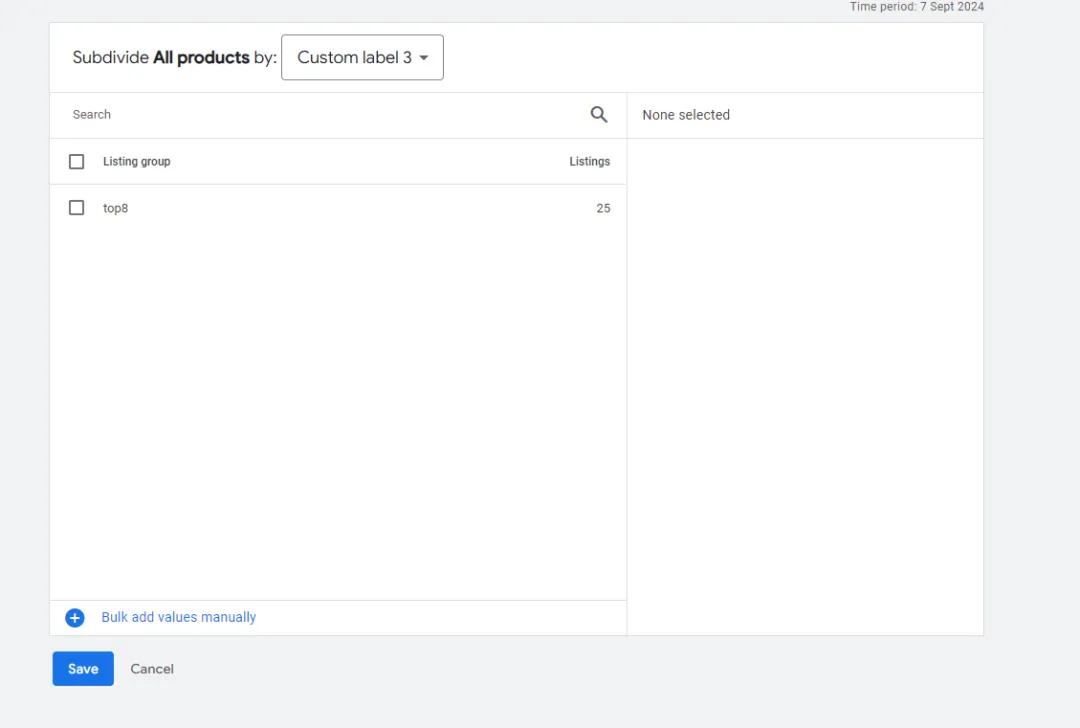The width and height of the screenshot is (1080, 728).
Task: Check the top8 listing group checkbox
Action: [x=77, y=208]
